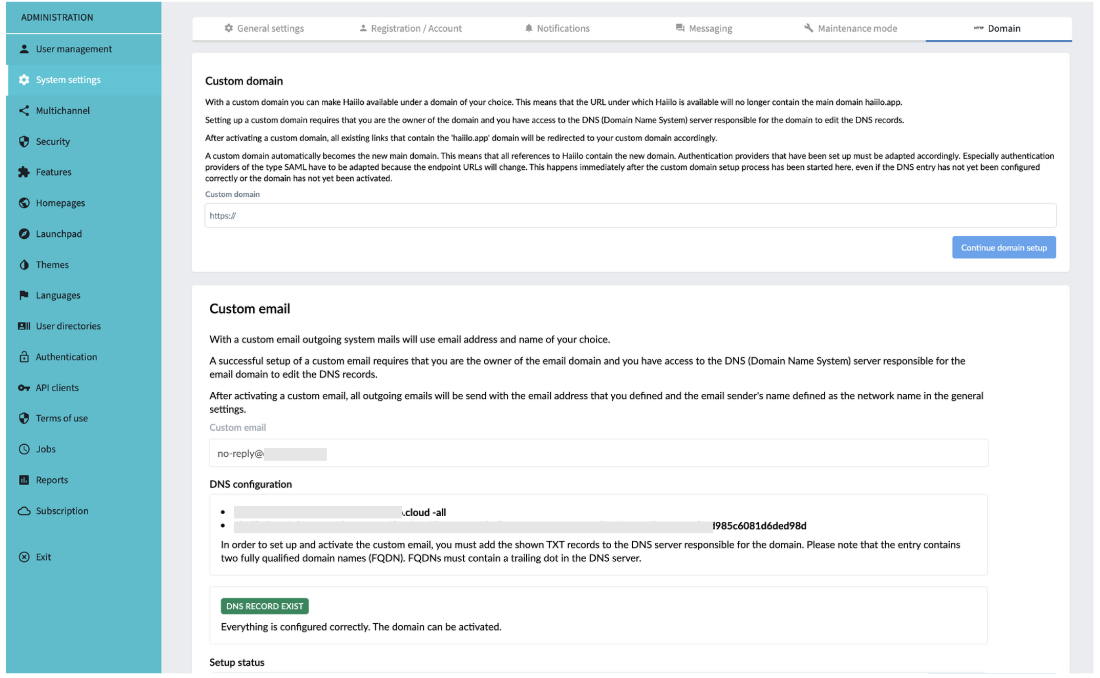Select the Notifications tab
The width and height of the screenshot is (1100, 678).
[x=557, y=29]
